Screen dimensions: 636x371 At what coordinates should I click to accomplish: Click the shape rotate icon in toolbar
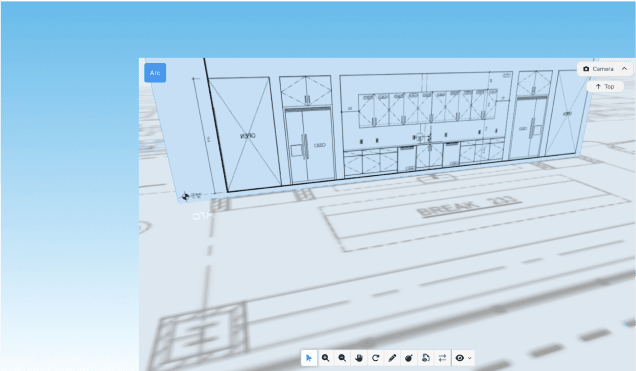click(425, 358)
